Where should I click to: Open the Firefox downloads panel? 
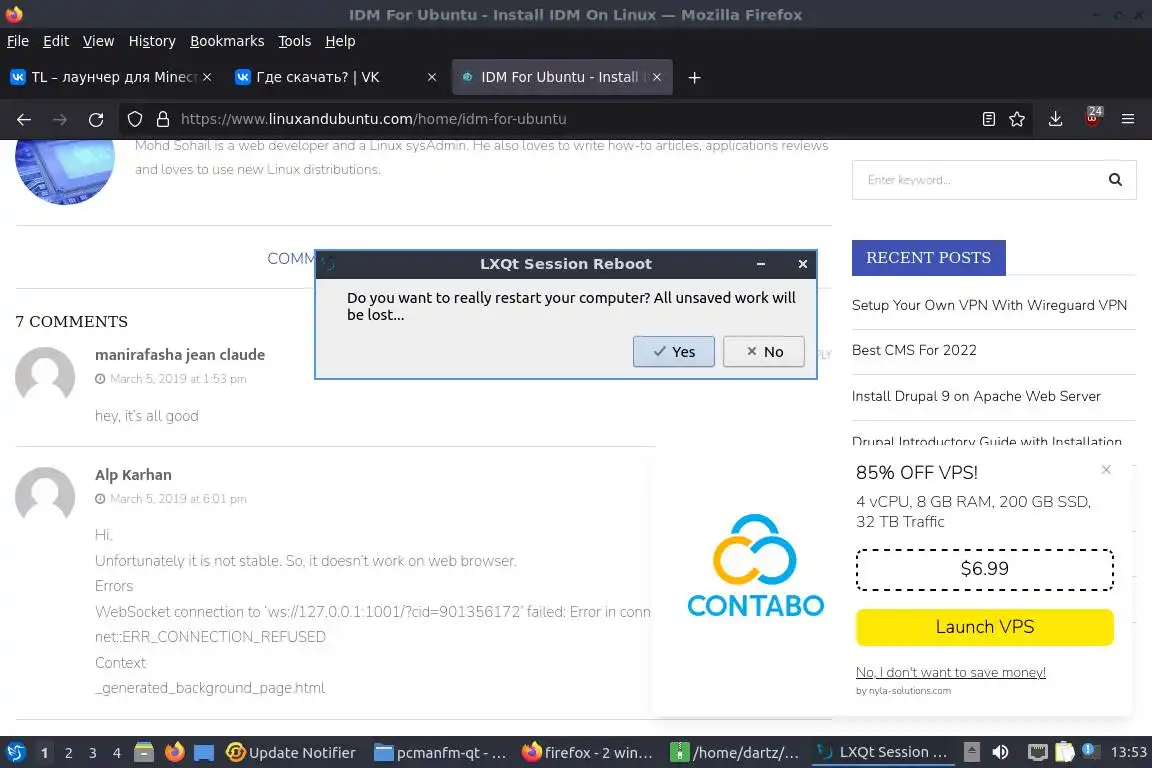(1056, 119)
